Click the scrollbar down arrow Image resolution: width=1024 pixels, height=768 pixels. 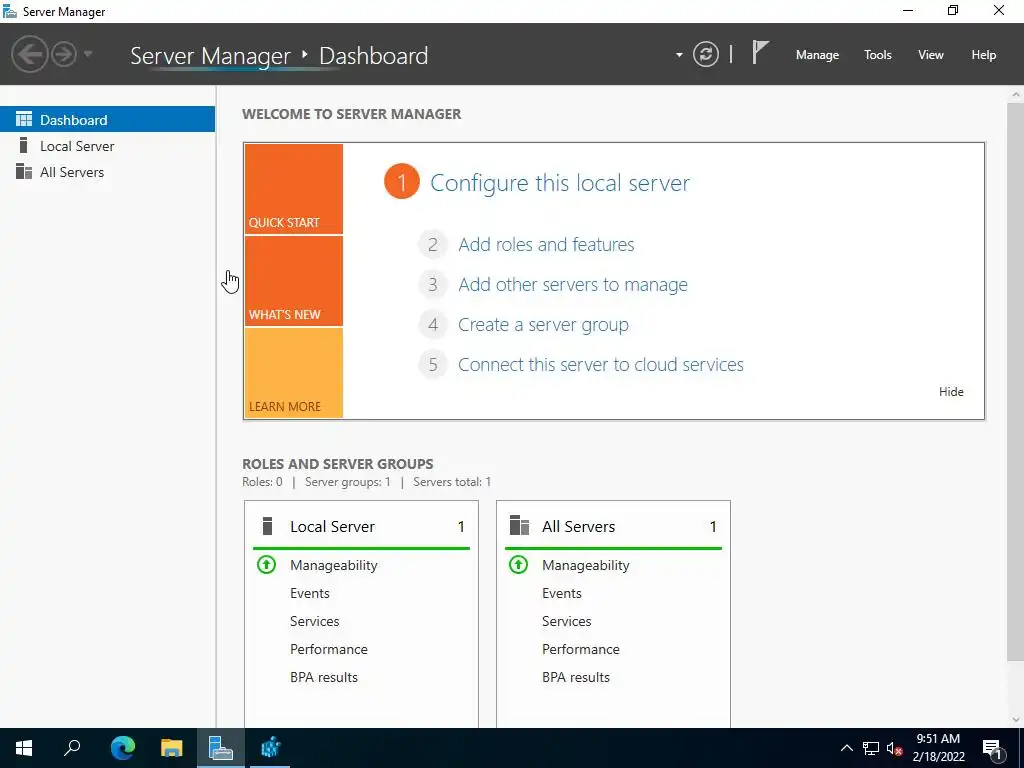pyautogui.click(x=1016, y=720)
